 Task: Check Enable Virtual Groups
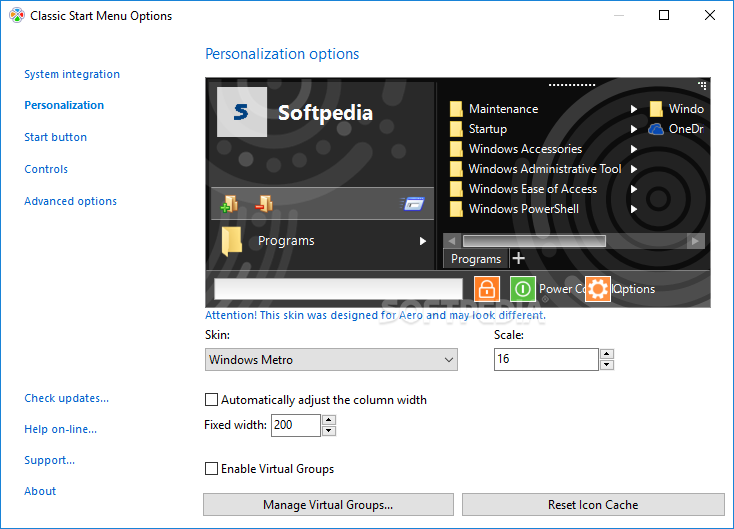tap(212, 468)
